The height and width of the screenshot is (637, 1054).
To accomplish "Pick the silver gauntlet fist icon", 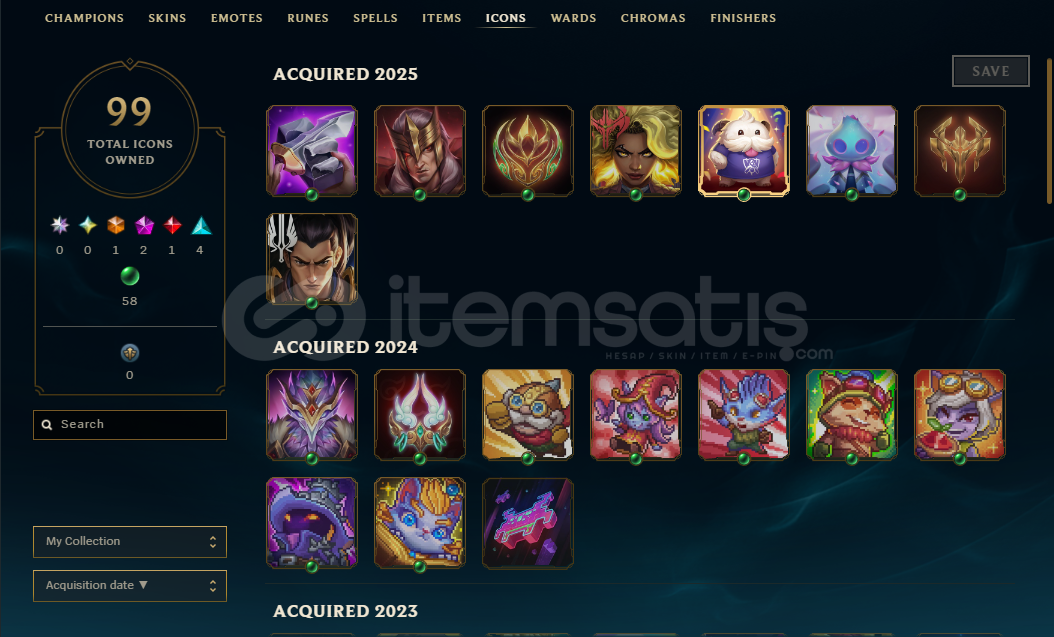I will [312, 151].
